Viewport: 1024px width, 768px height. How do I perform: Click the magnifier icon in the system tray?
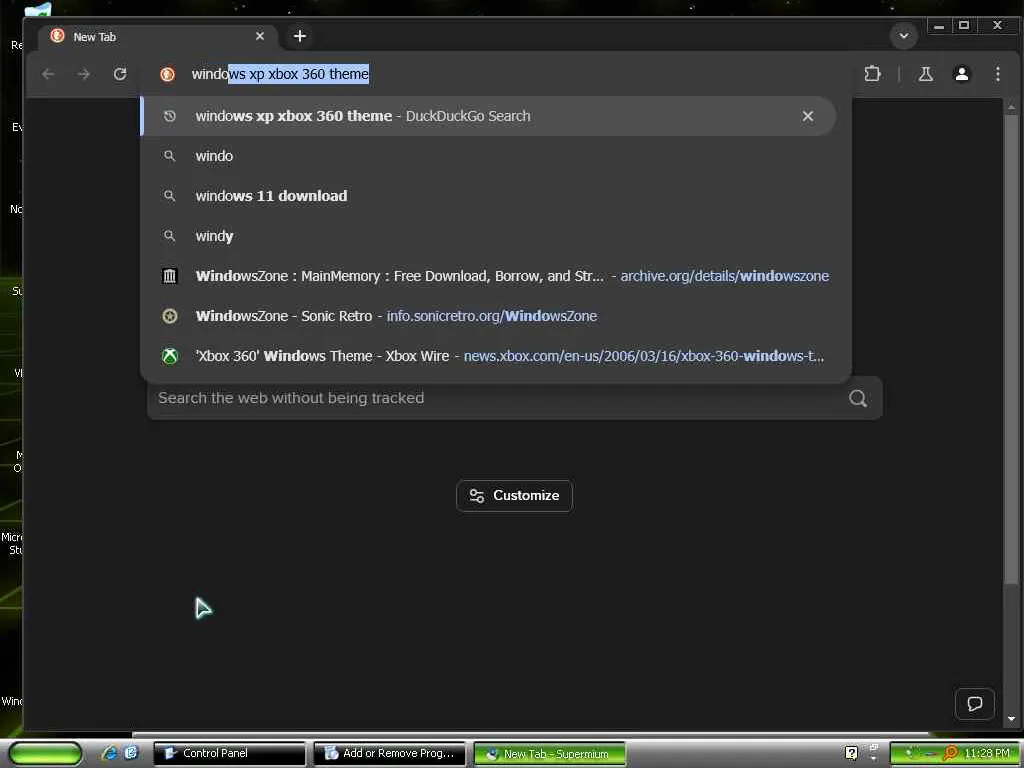(949, 753)
